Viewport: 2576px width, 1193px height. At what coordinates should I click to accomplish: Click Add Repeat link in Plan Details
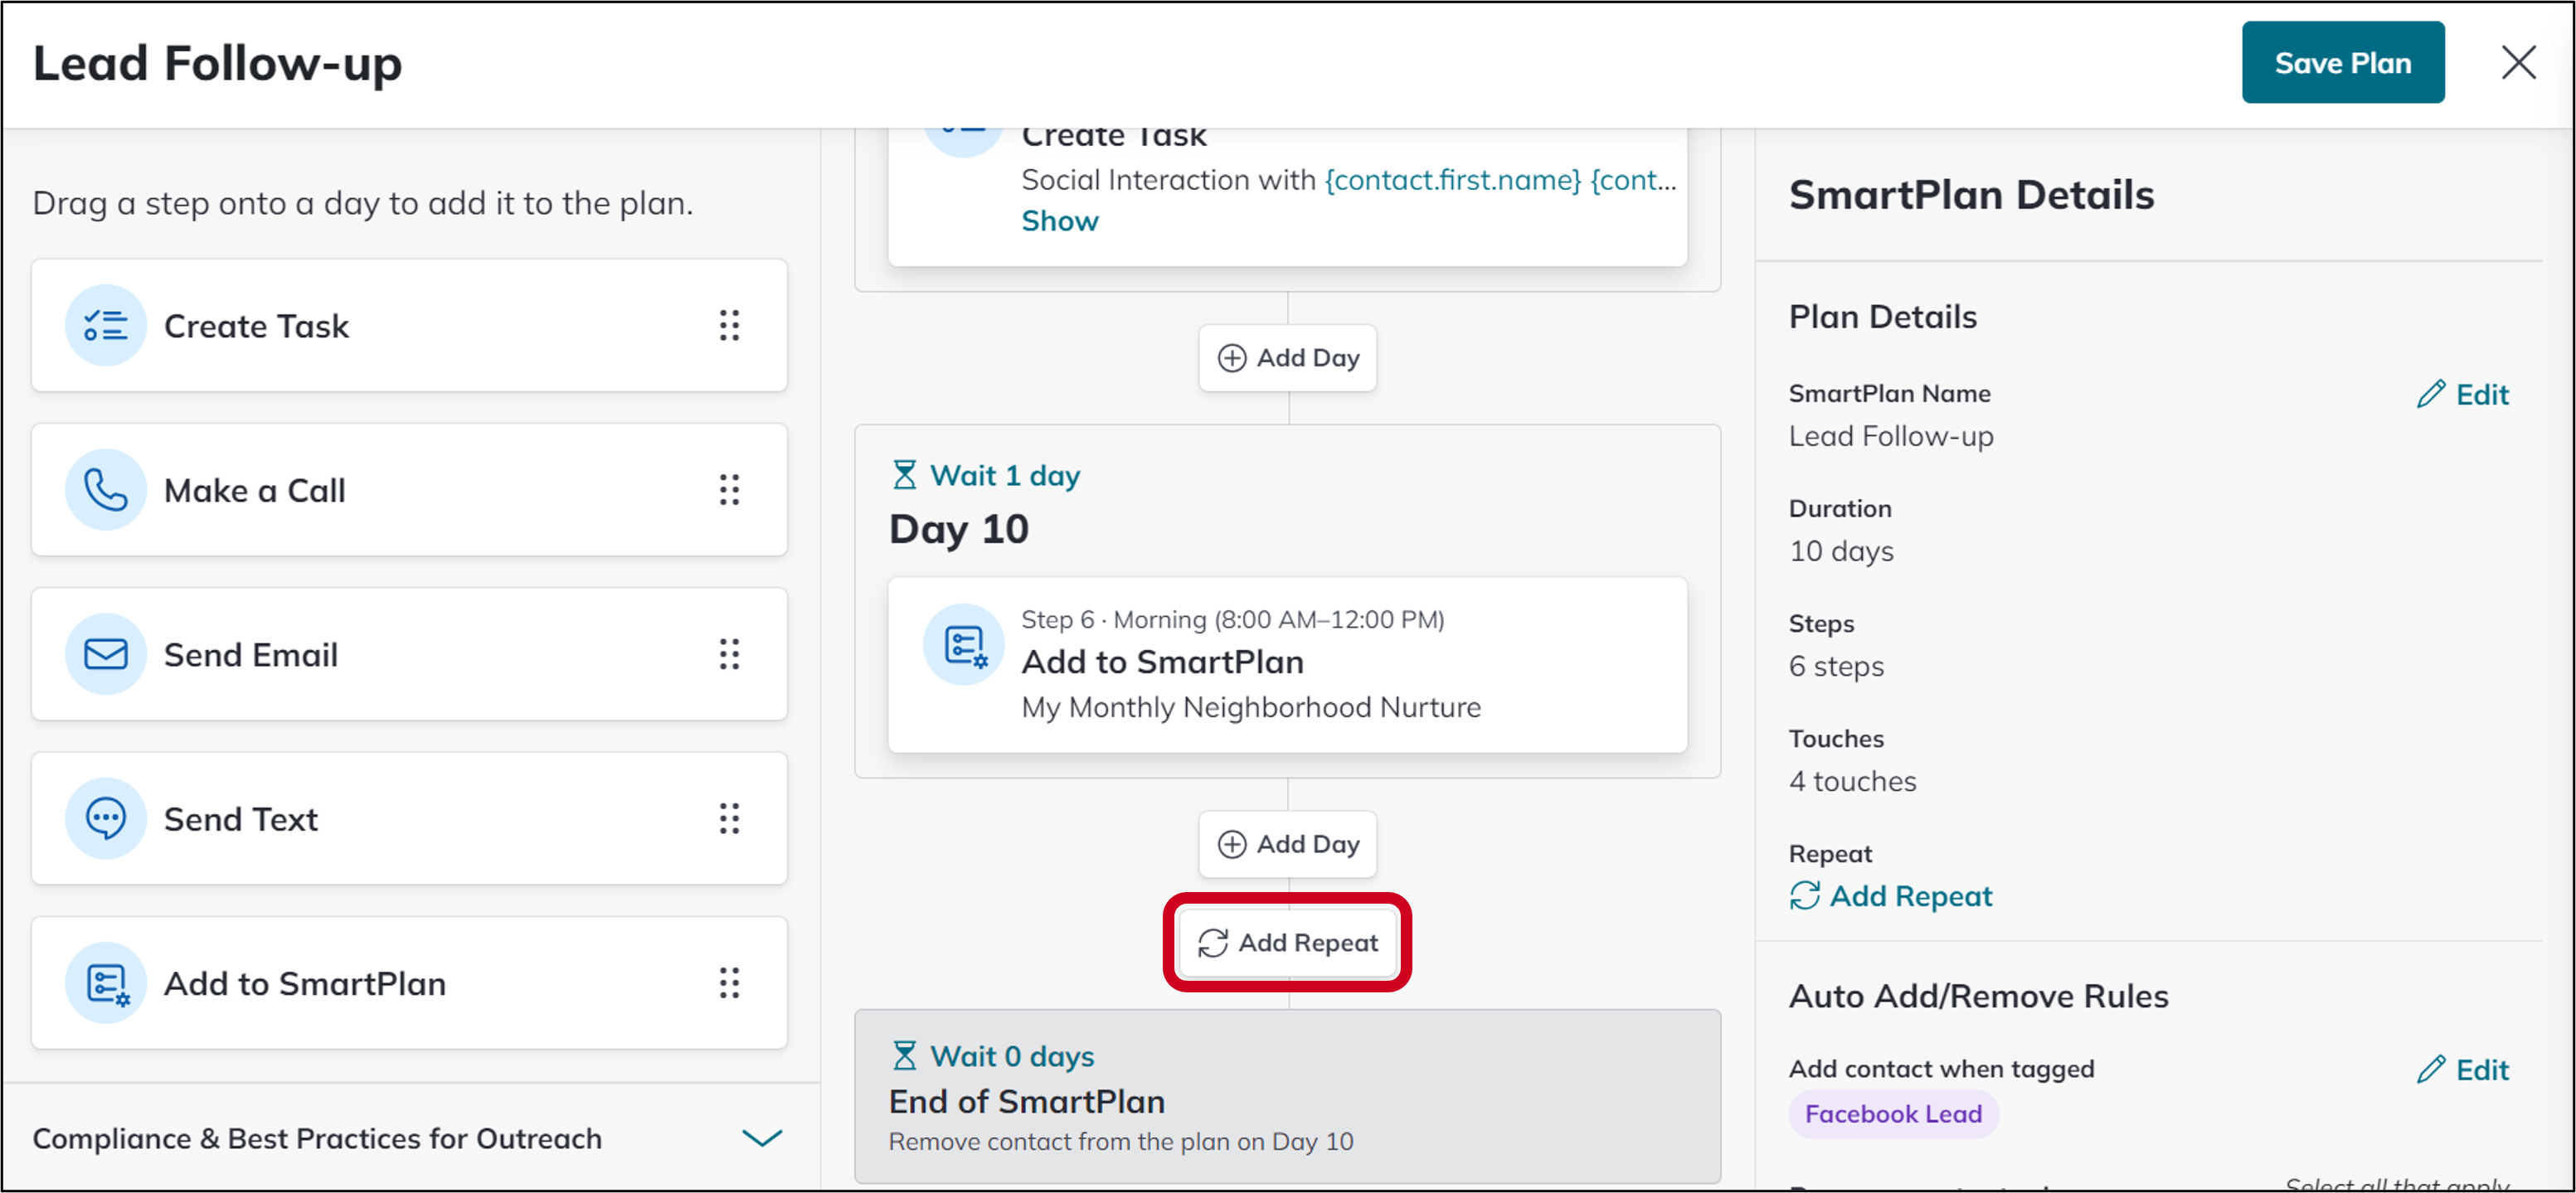(1891, 896)
